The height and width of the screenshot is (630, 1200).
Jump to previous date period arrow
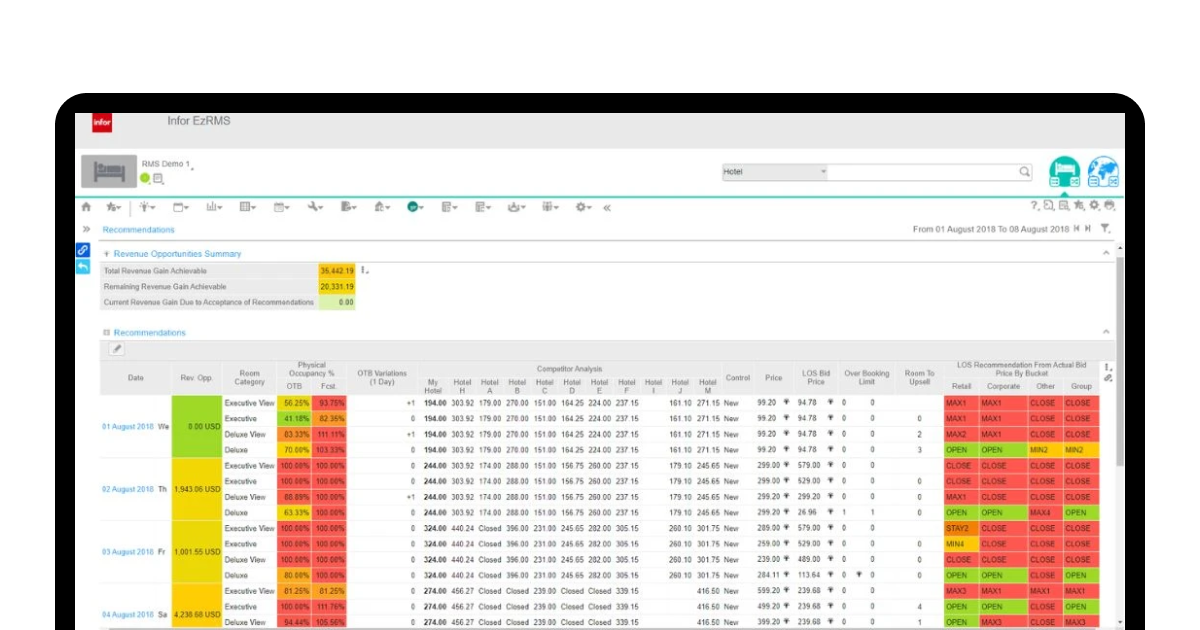point(1076,229)
